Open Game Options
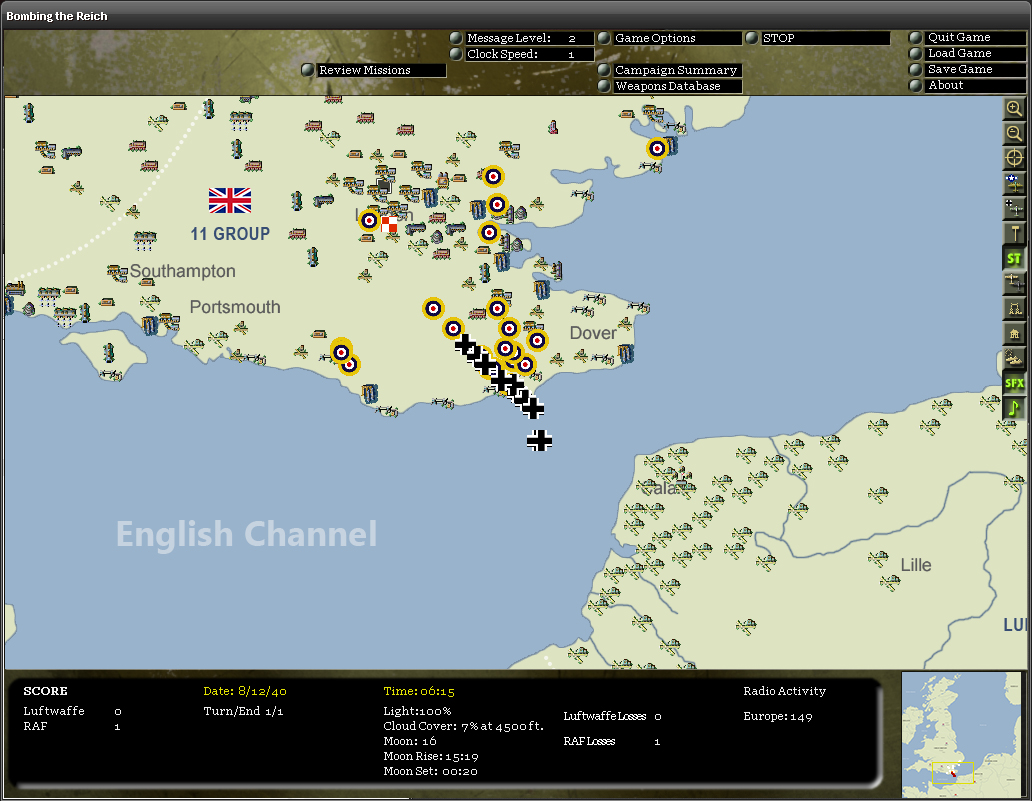Image resolution: width=1032 pixels, height=801 pixels. (670, 38)
